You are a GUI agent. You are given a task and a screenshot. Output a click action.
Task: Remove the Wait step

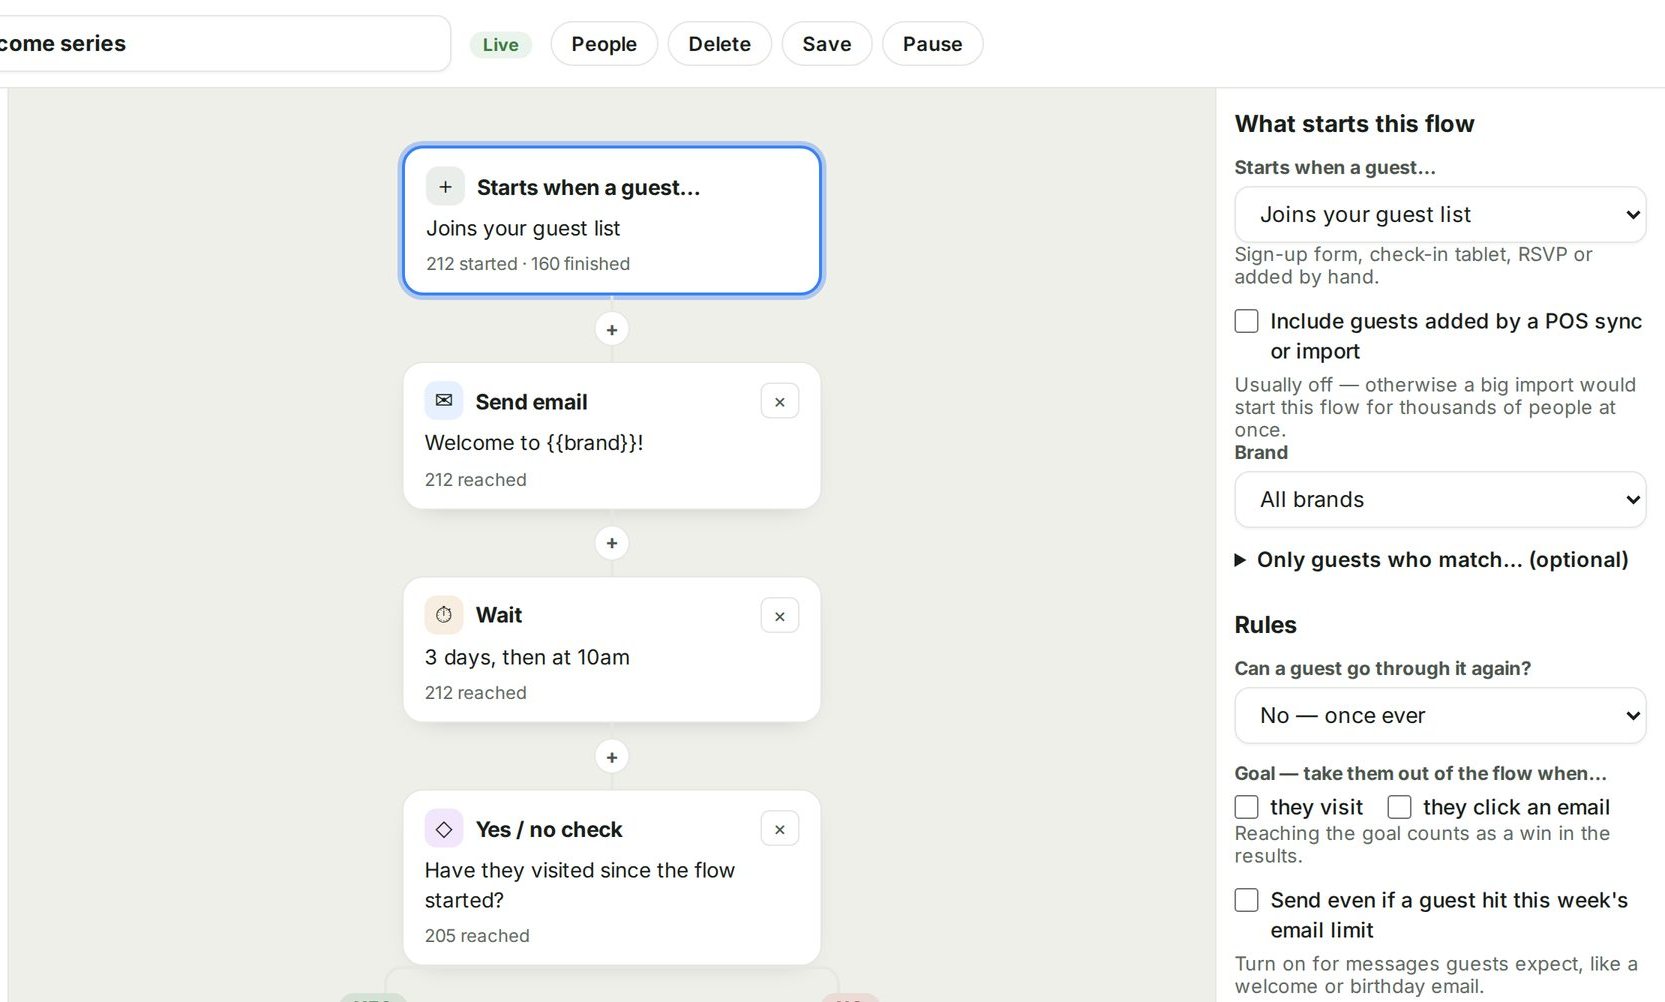coord(780,616)
